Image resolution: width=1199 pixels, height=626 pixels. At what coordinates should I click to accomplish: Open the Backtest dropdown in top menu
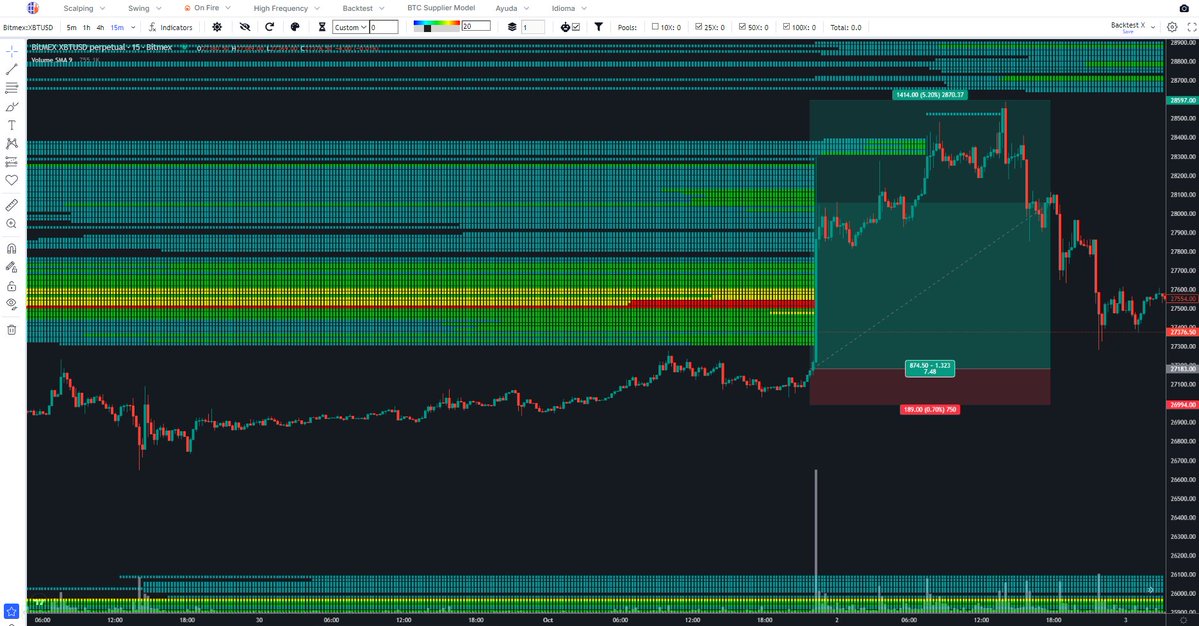pyautogui.click(x=363, y=8)
